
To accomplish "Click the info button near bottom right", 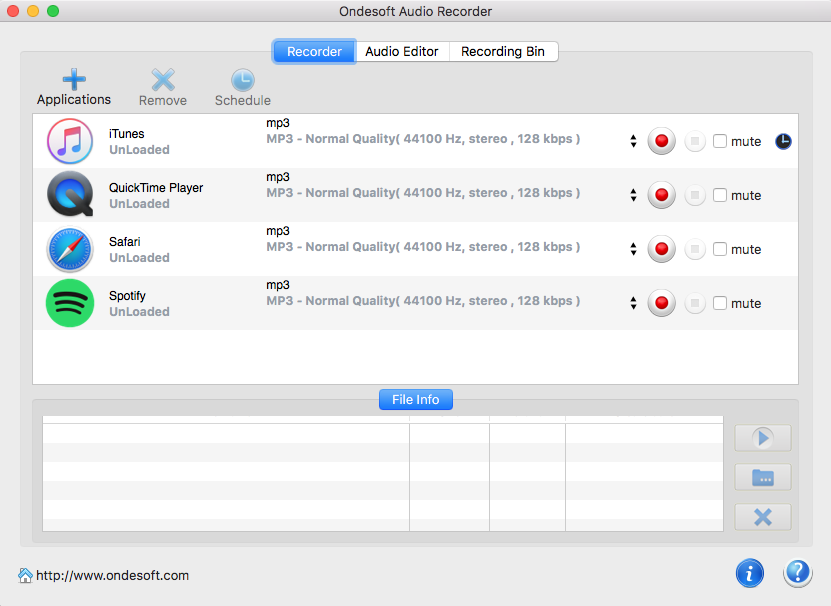I will [749, 573].
